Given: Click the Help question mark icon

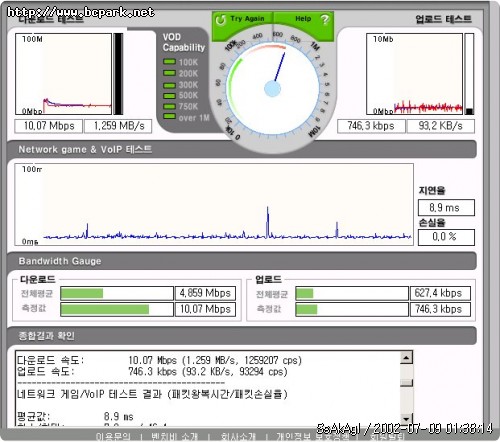Looking at the screenshot, I should pyautogui.click(x=325, y=19).
